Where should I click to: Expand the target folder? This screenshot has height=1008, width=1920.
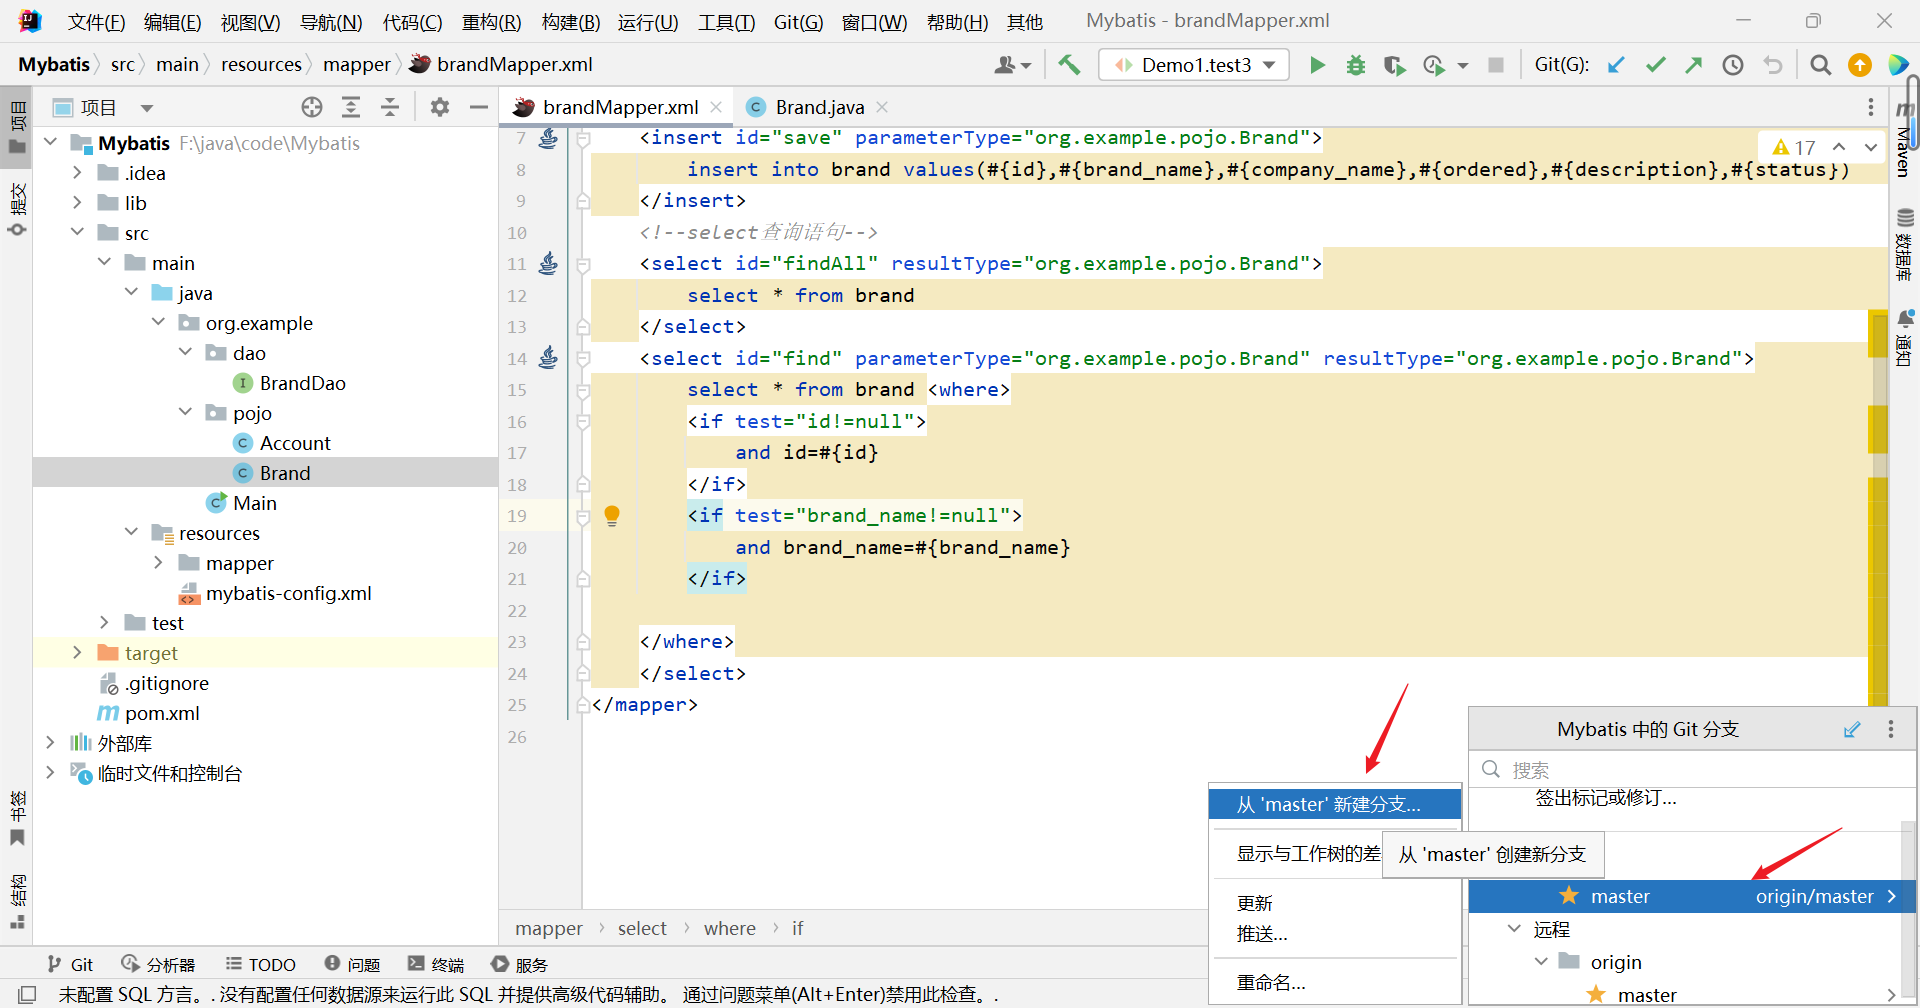click(x=77, y=653)
